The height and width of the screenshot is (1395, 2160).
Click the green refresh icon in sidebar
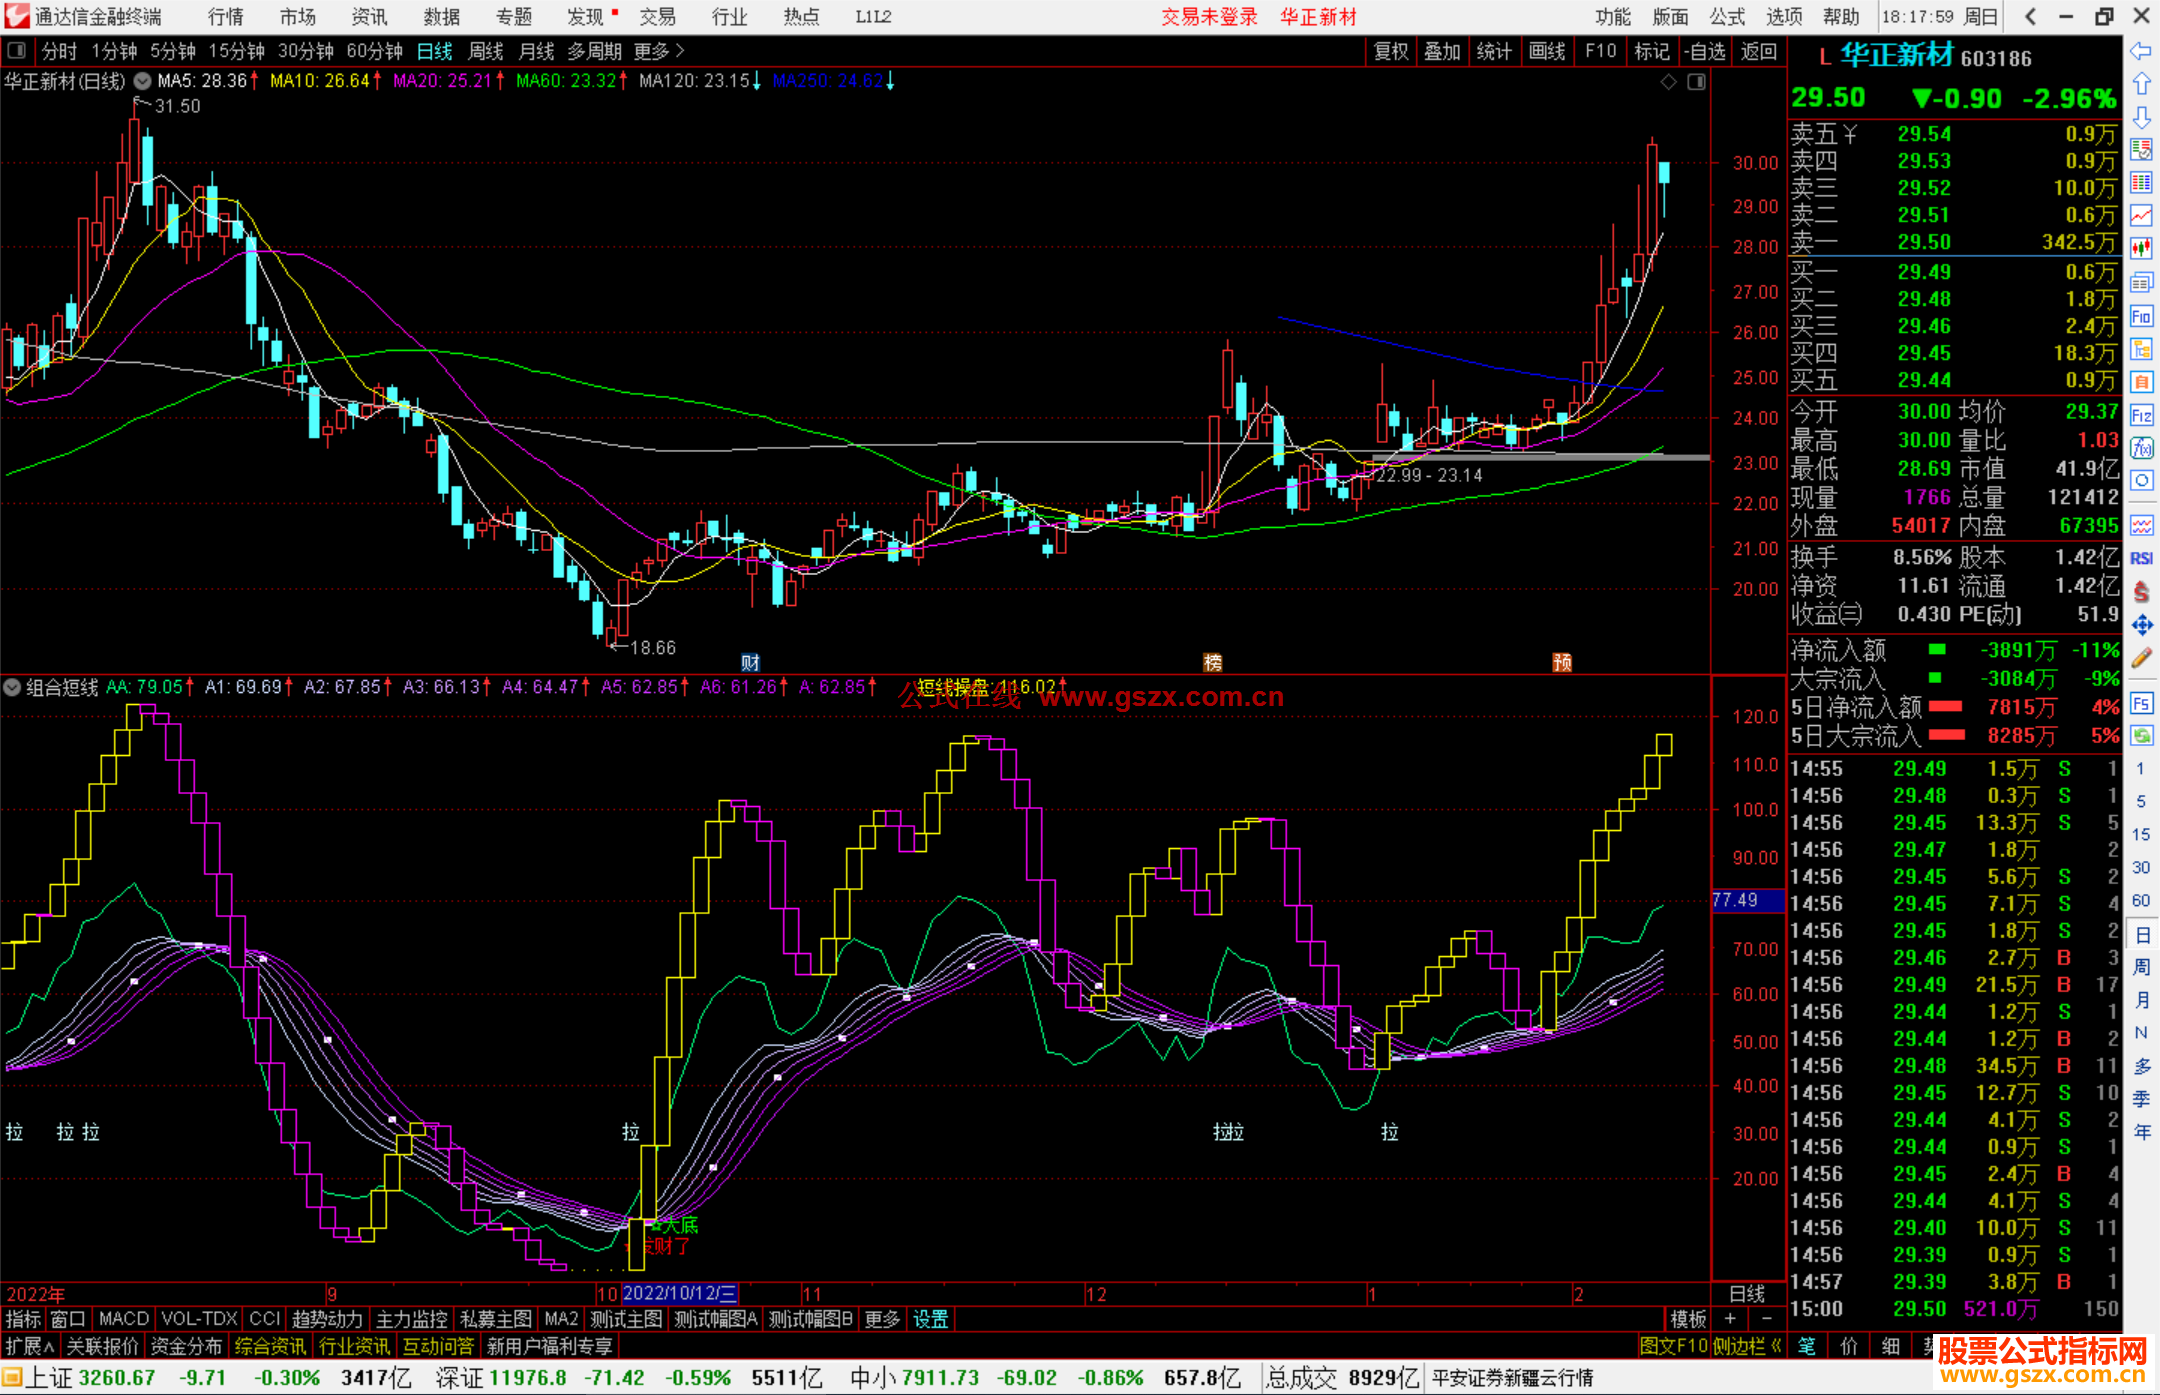[2141, 736]
